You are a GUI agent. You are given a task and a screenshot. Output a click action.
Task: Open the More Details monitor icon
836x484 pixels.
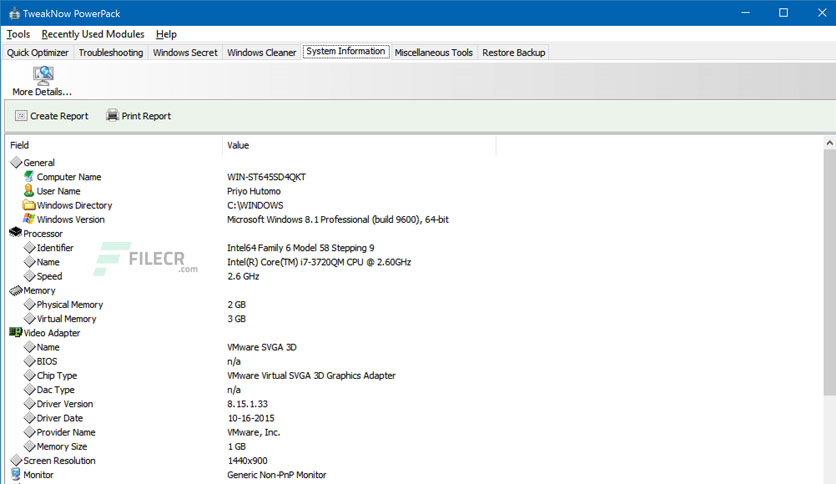(43, 75)
